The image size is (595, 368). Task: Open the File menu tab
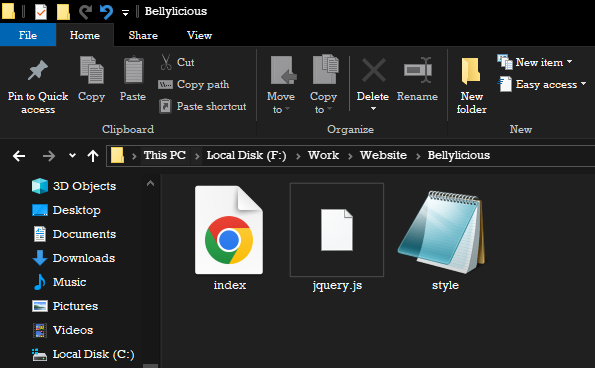pyautogui.click(x=28, y=35)
